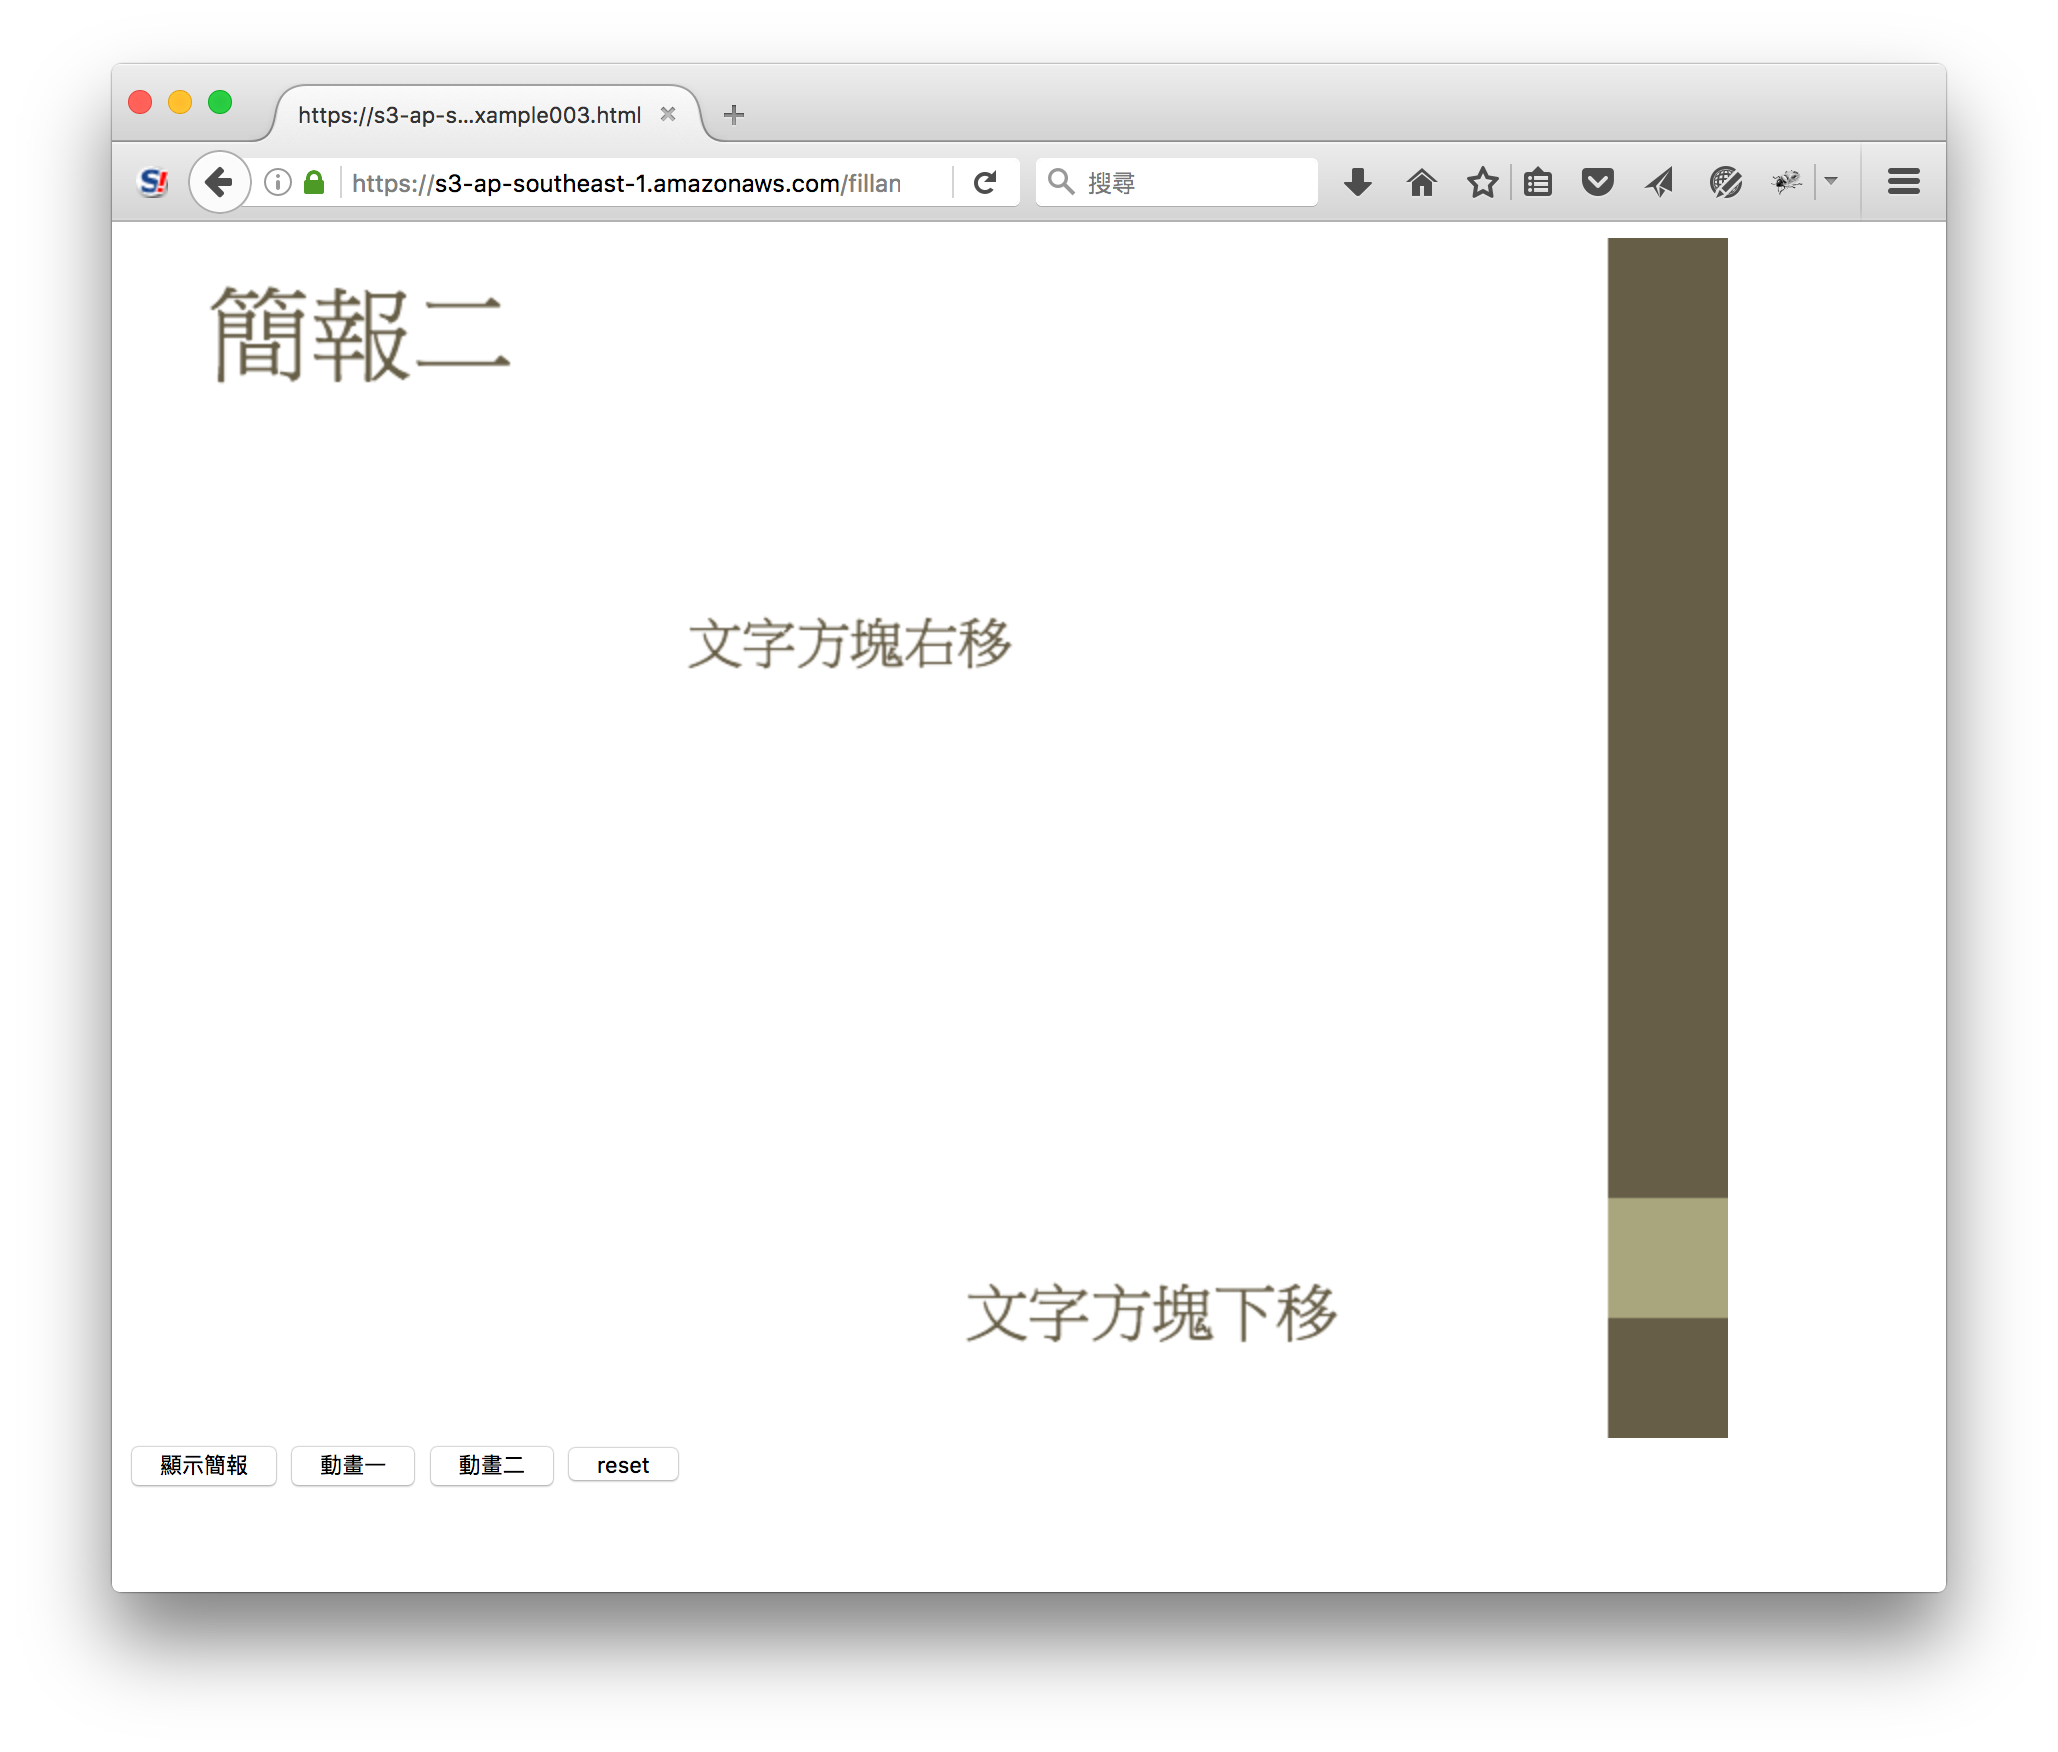Image resolution: width=2058 pixels, height=1752 pixels.
Task: Bookmark this page with the star icon
Action: tap(1482, 182)
